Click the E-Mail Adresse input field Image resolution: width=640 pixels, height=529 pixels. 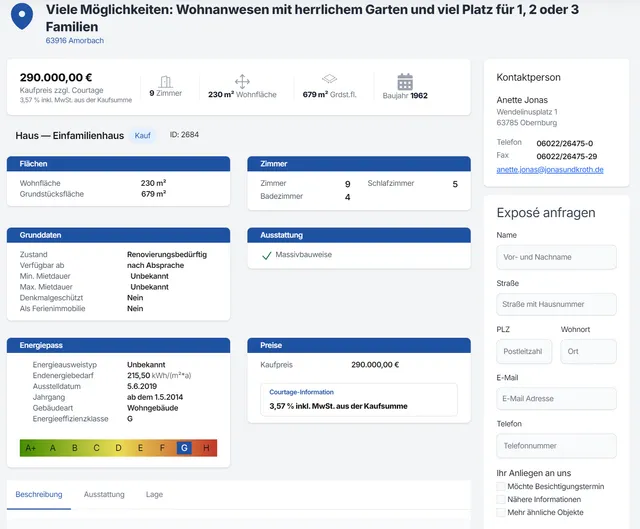[x=556, y=398]
